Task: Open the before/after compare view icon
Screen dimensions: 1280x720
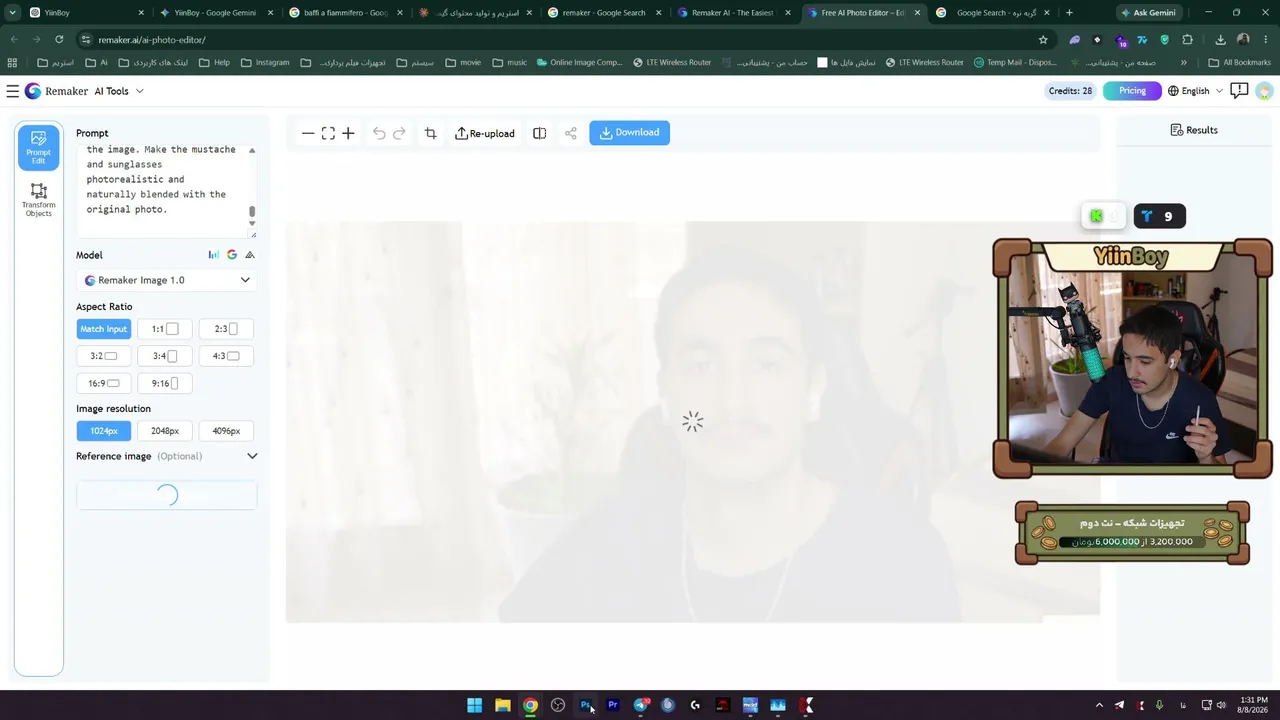Action: coord(539,133)
